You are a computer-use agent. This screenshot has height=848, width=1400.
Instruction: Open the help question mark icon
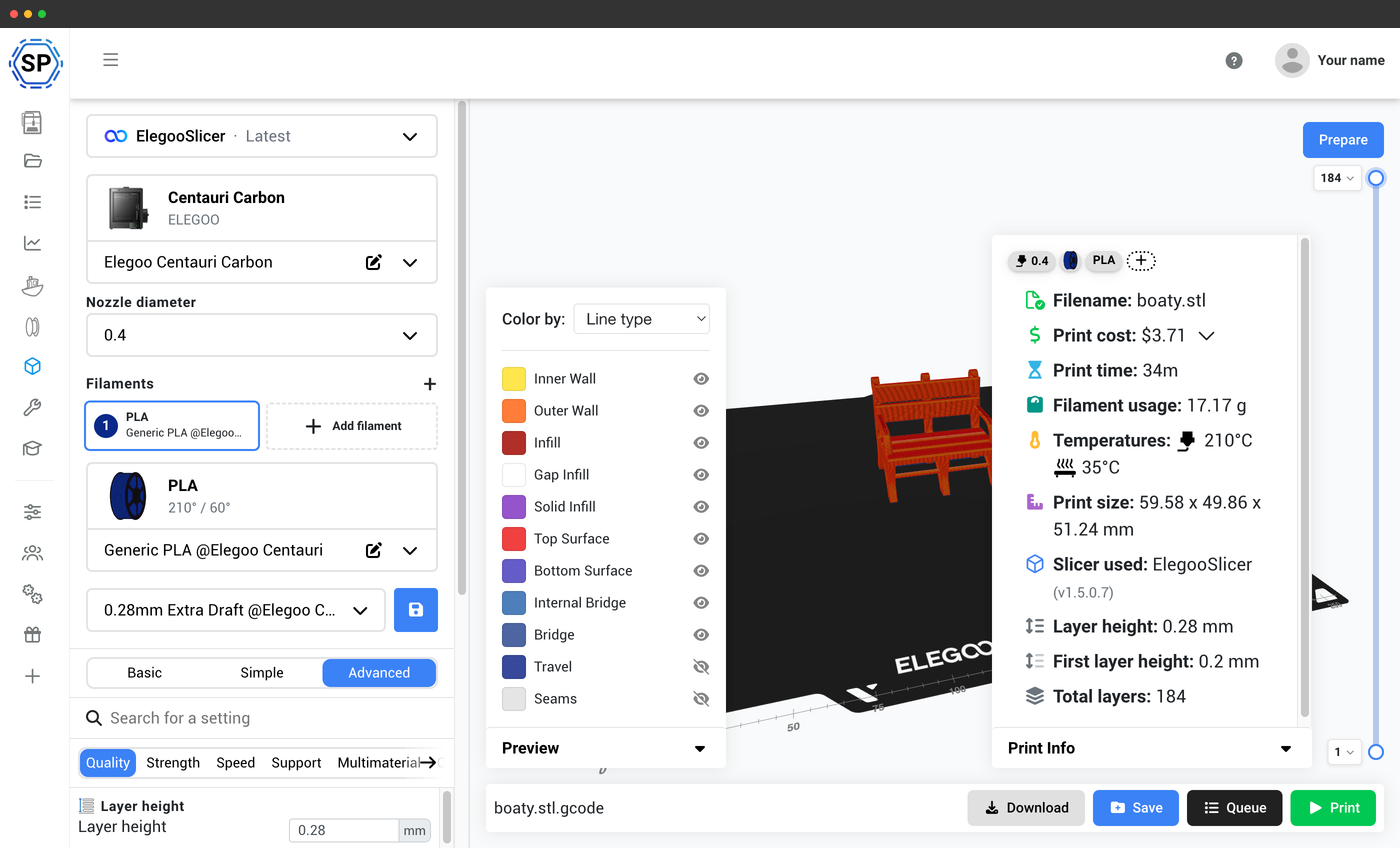[x=1234, y=60]
